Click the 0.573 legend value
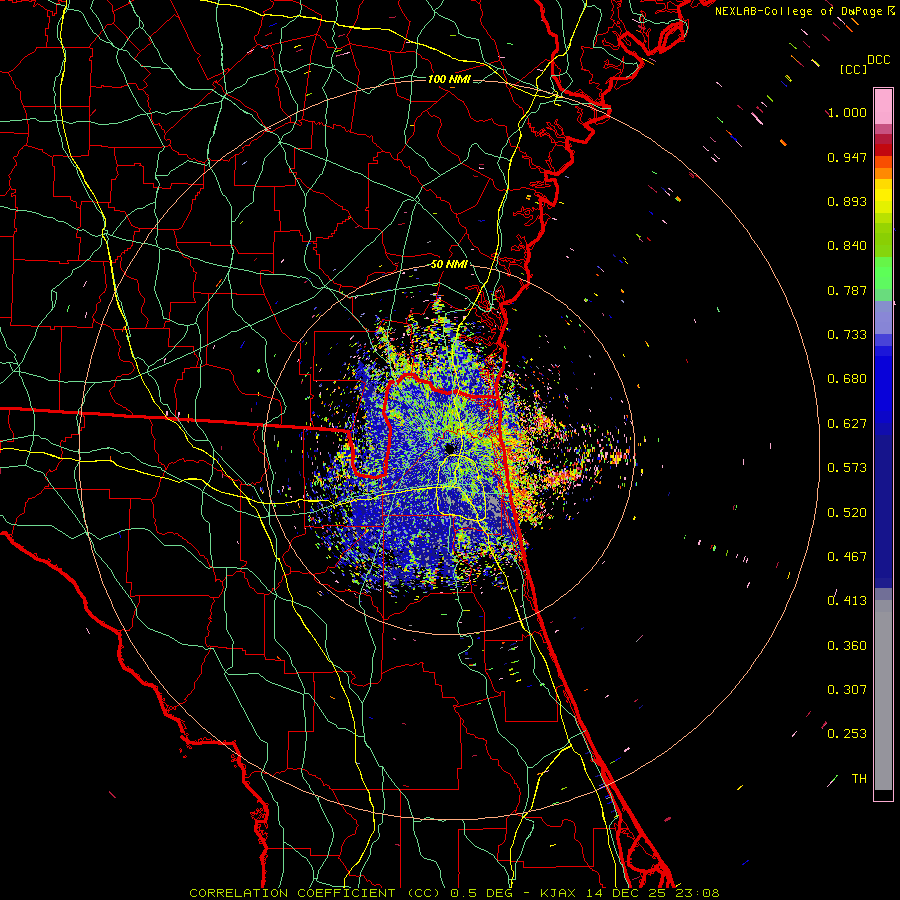The height and width of the screenshot is (900, 900). pyautogui.click(x=847, y=468)
